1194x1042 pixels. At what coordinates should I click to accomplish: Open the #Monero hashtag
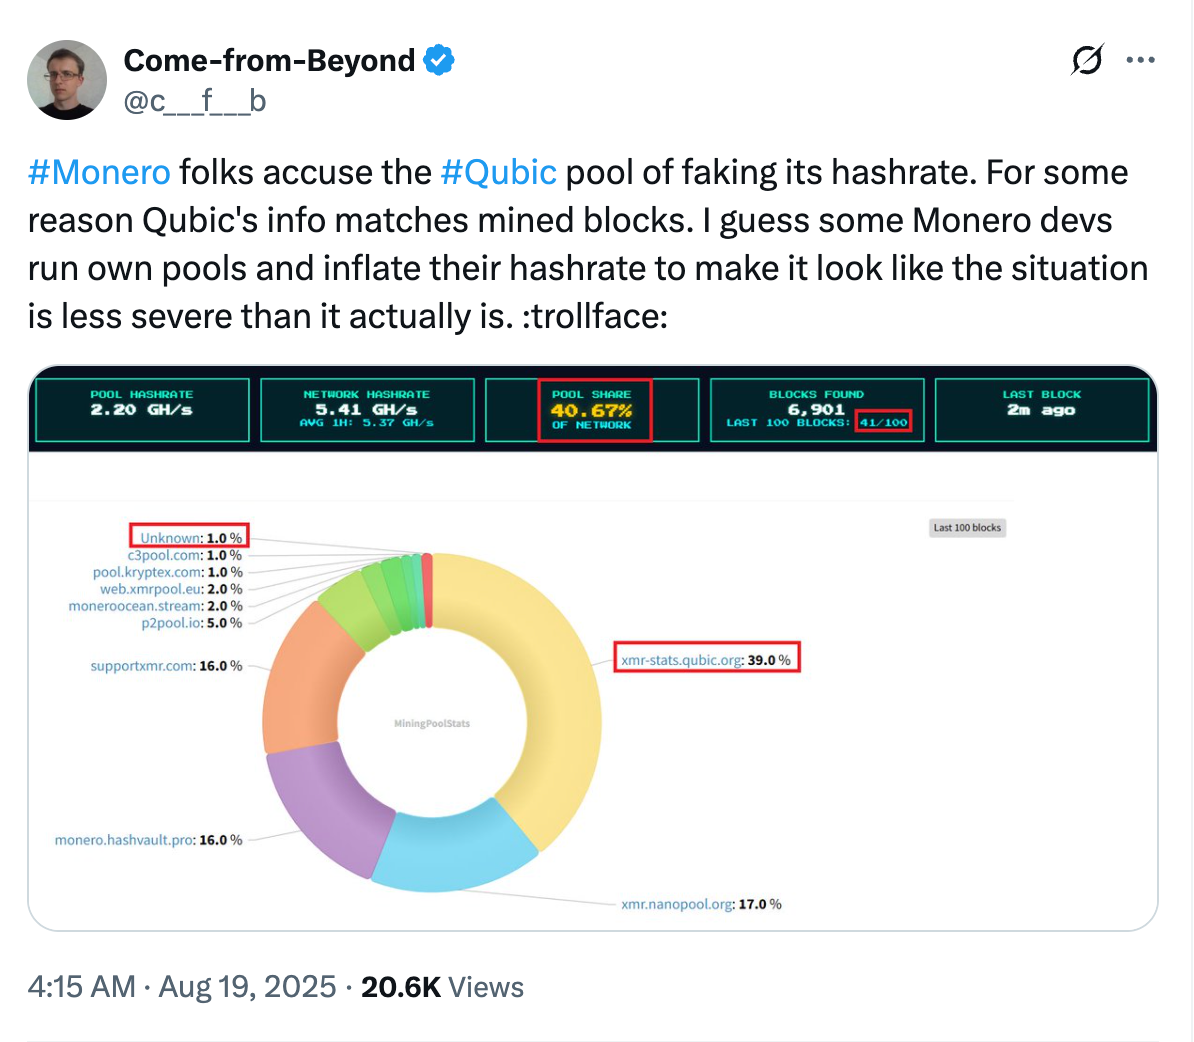[x=98, y=172]
